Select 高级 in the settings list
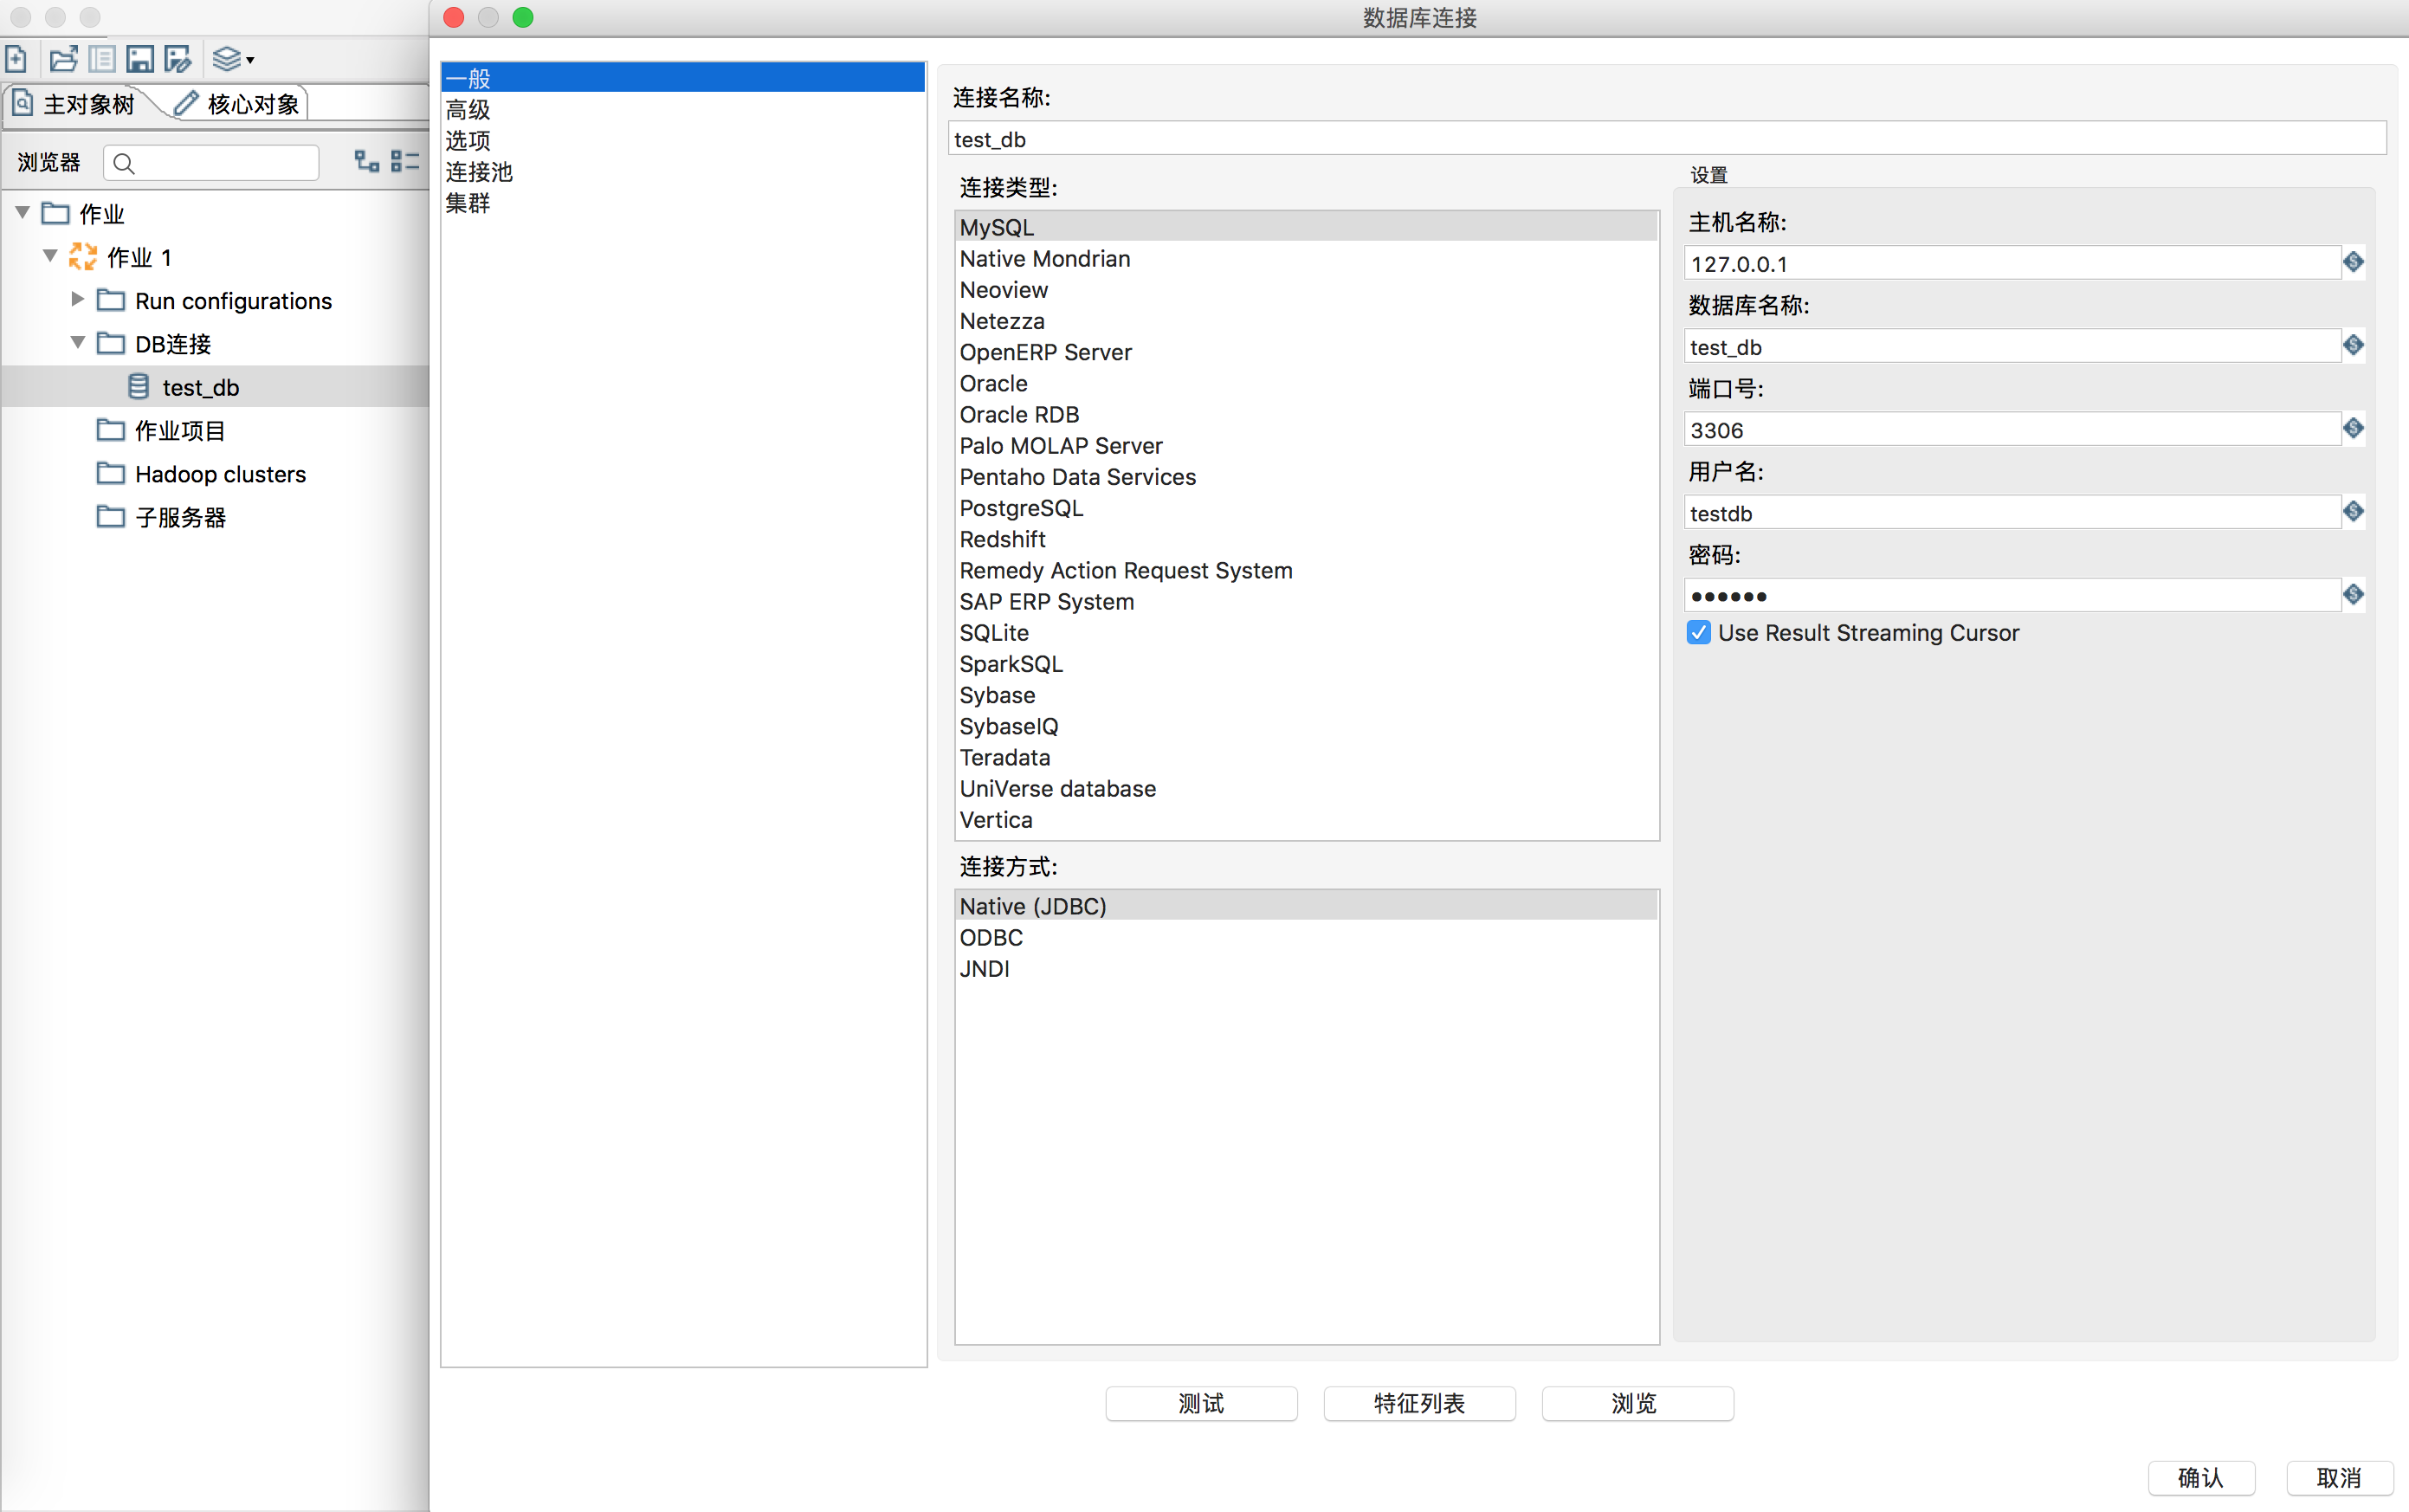This screenshot has height=1512, width=2409. coord(468,110)
